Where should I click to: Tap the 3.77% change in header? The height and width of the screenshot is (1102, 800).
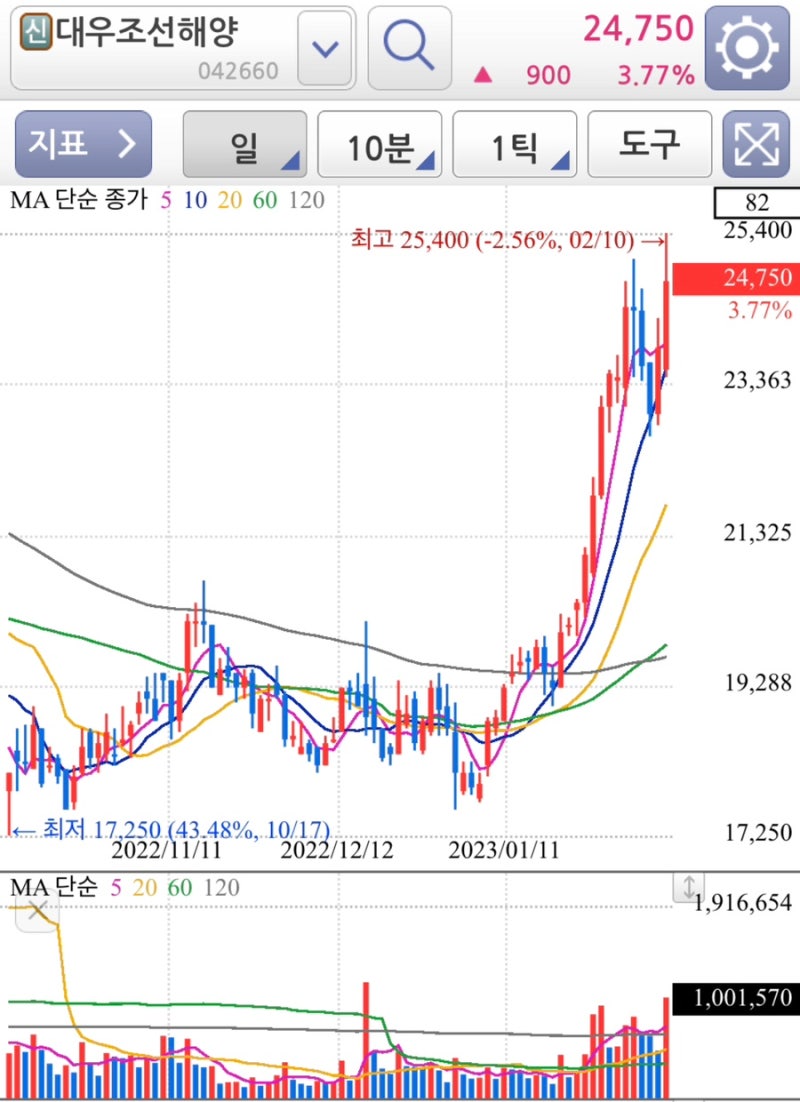pos(656,75)
